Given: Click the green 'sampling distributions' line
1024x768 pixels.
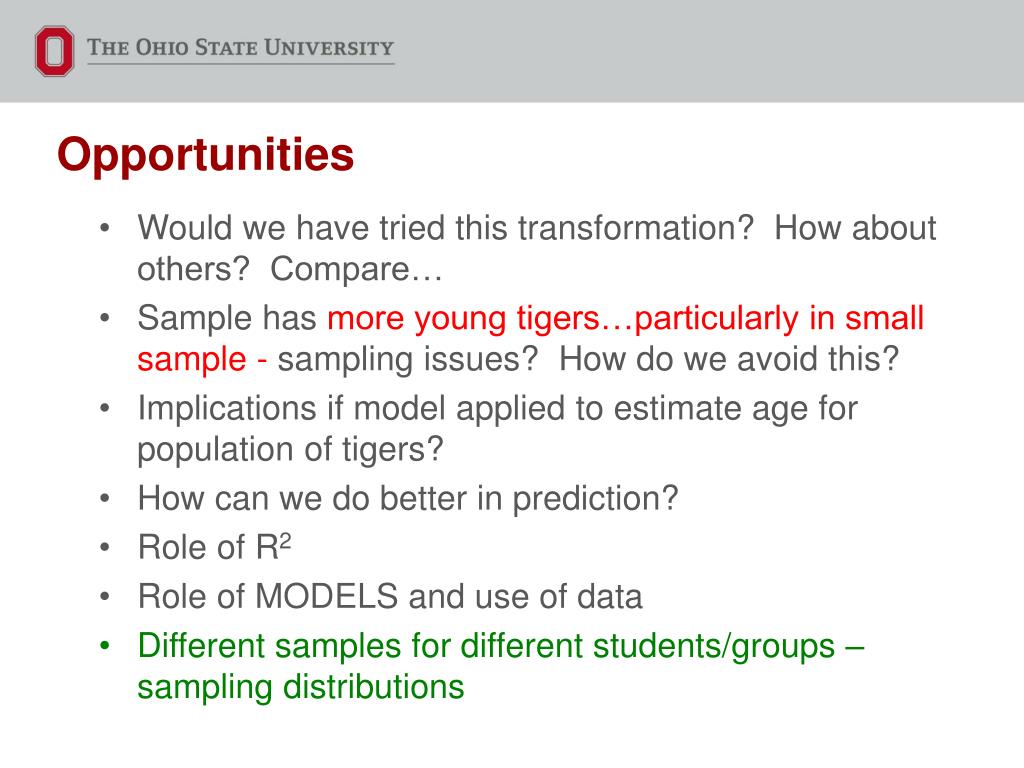Looking at the screenshot, I should 300,687.
